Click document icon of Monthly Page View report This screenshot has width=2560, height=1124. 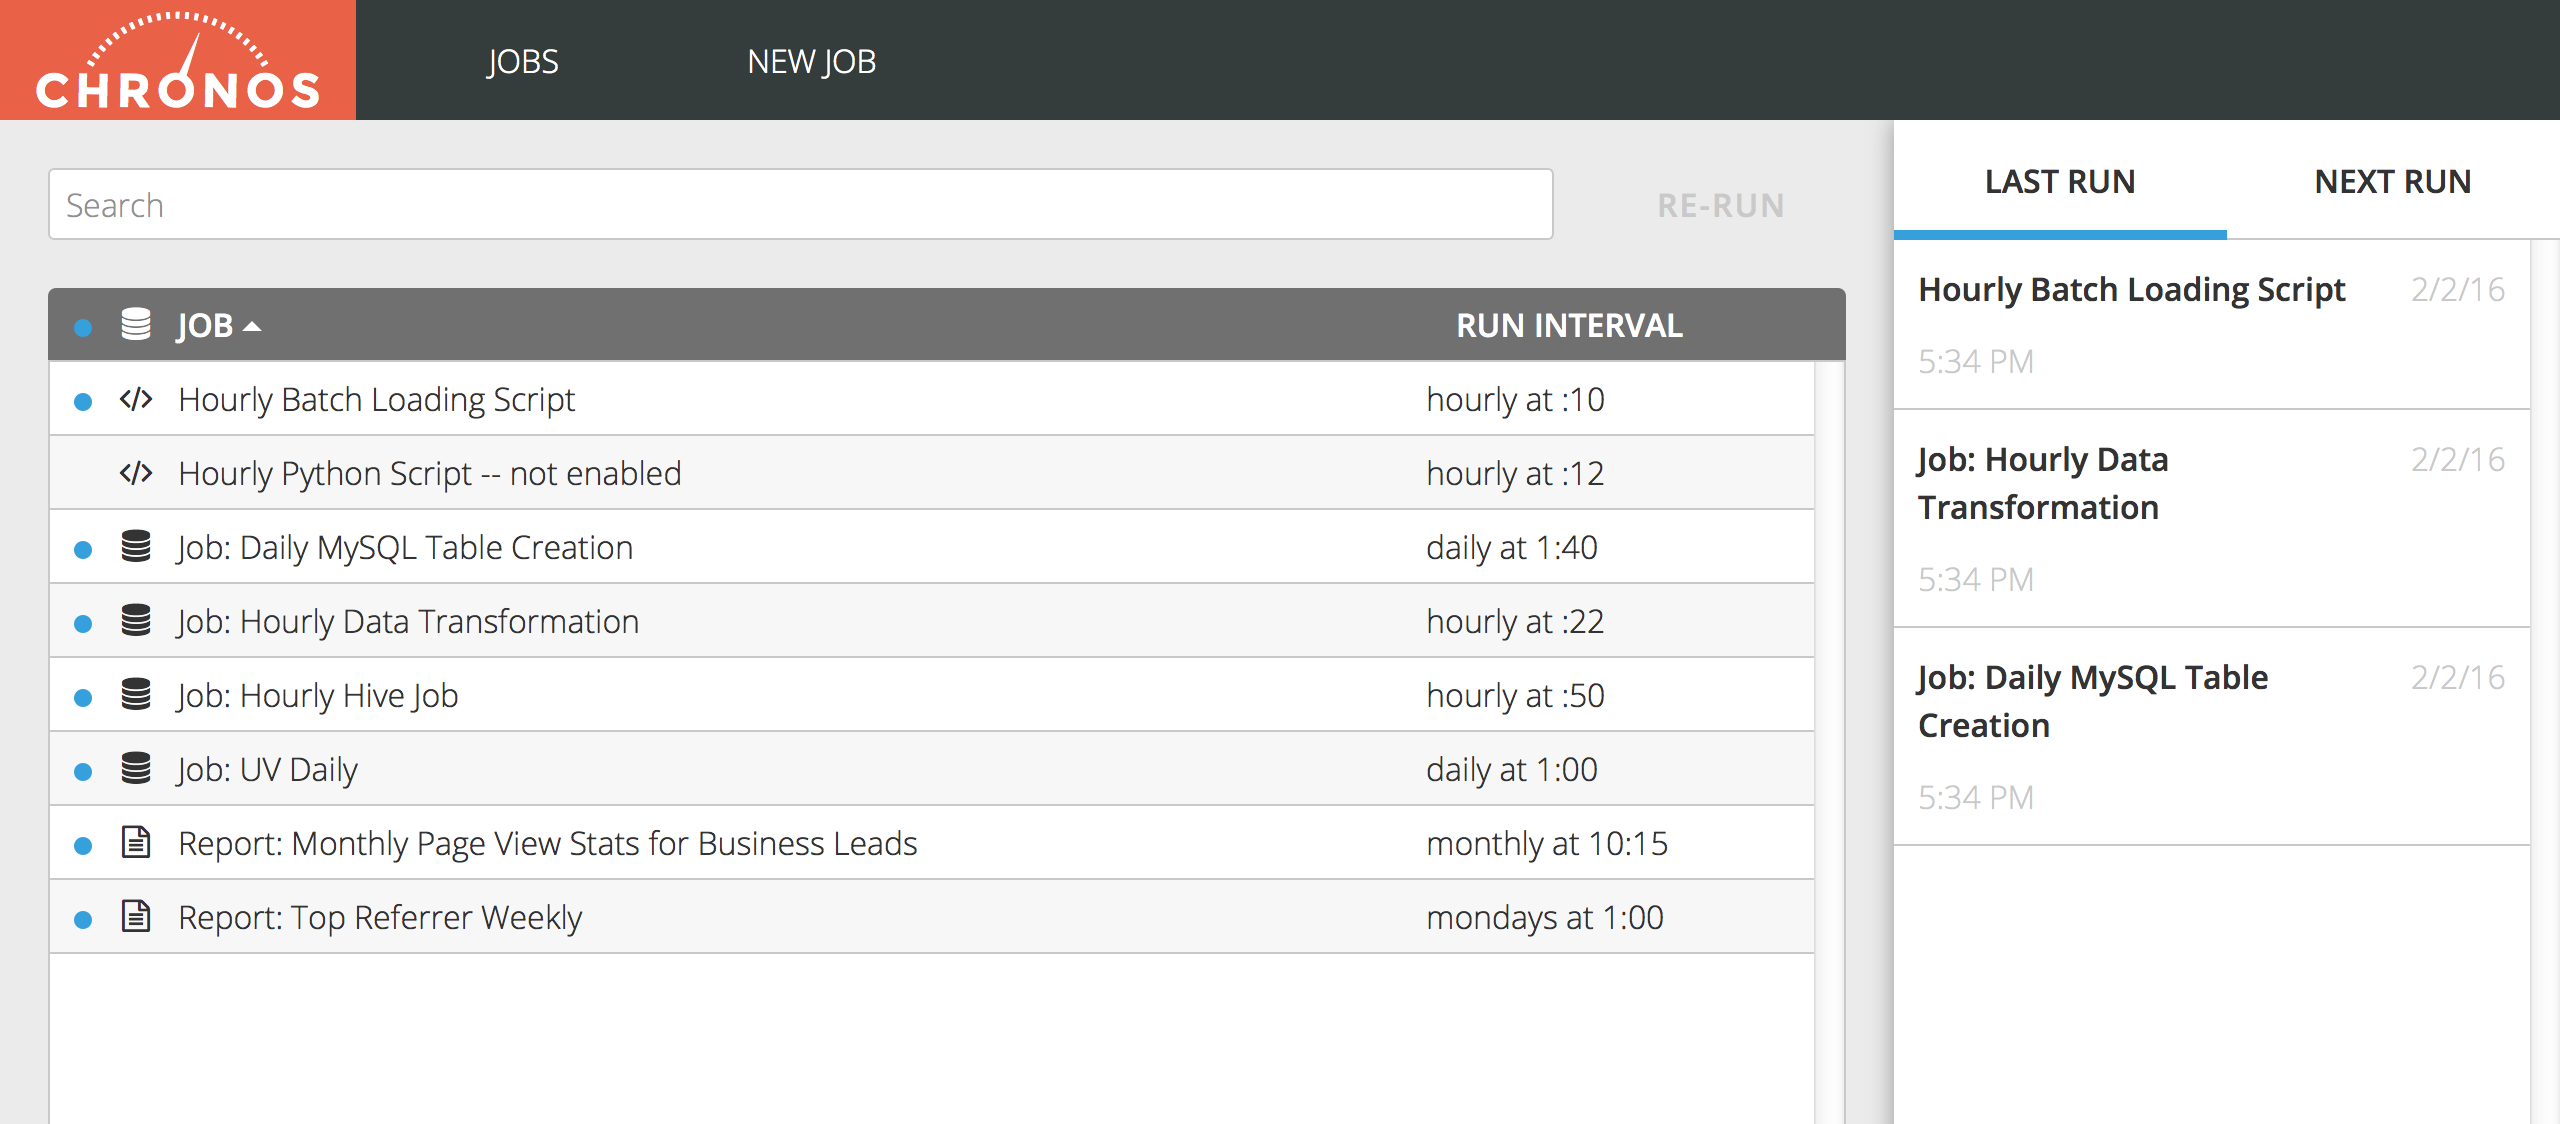(136, 842)
